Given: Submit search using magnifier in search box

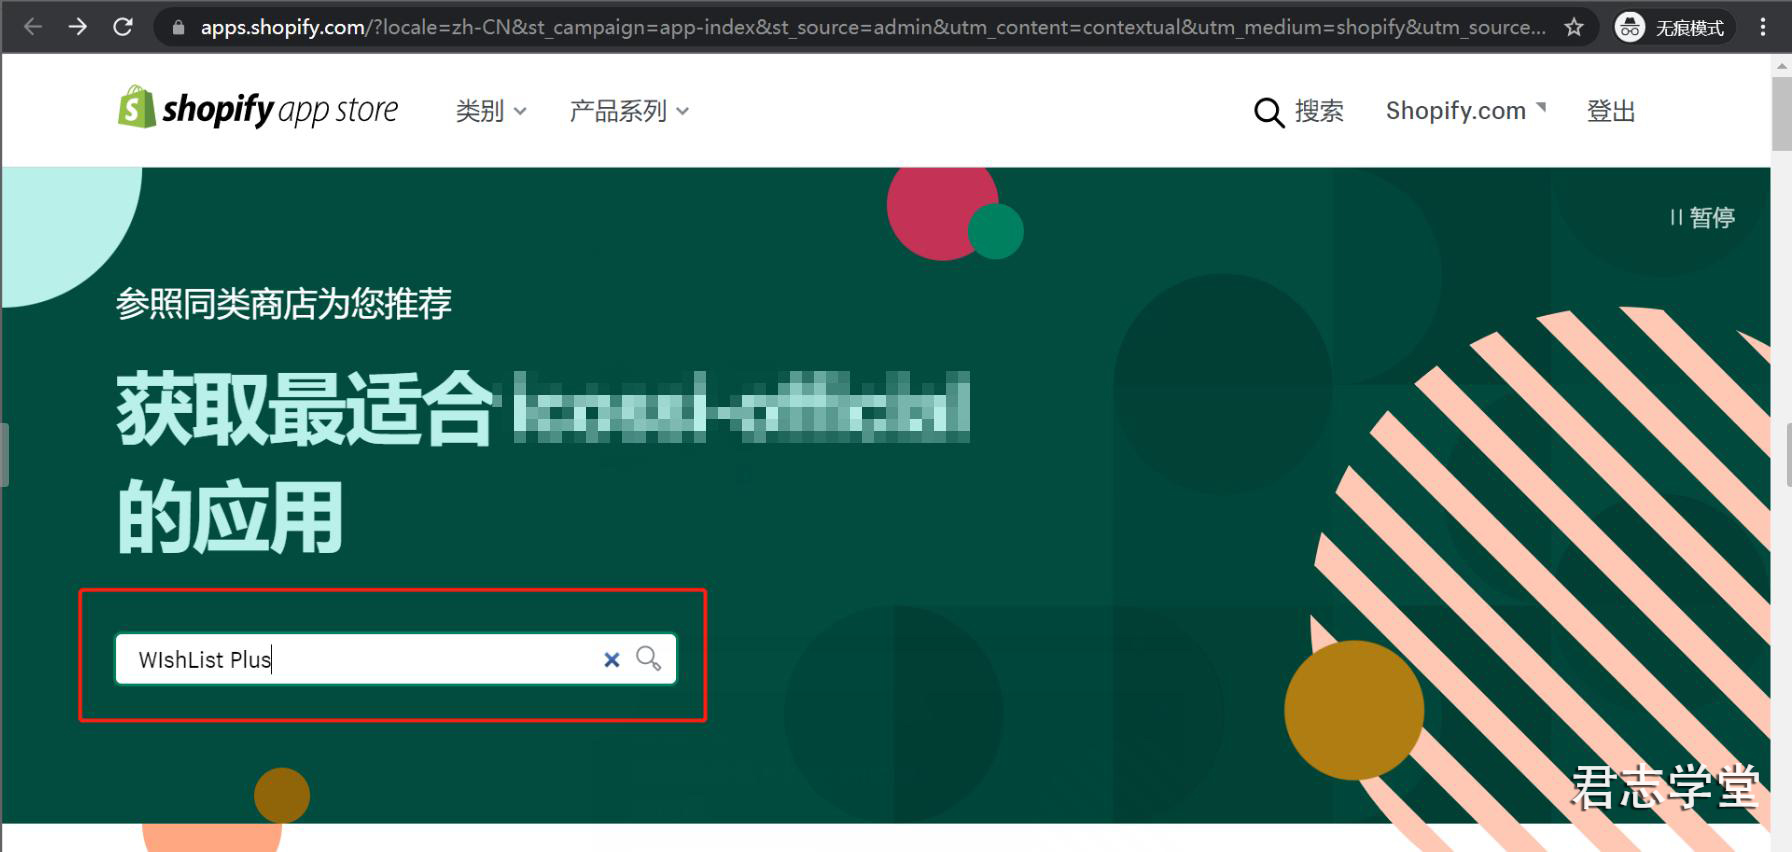Looking at the screenshot, I should click(x=649, y=658).
